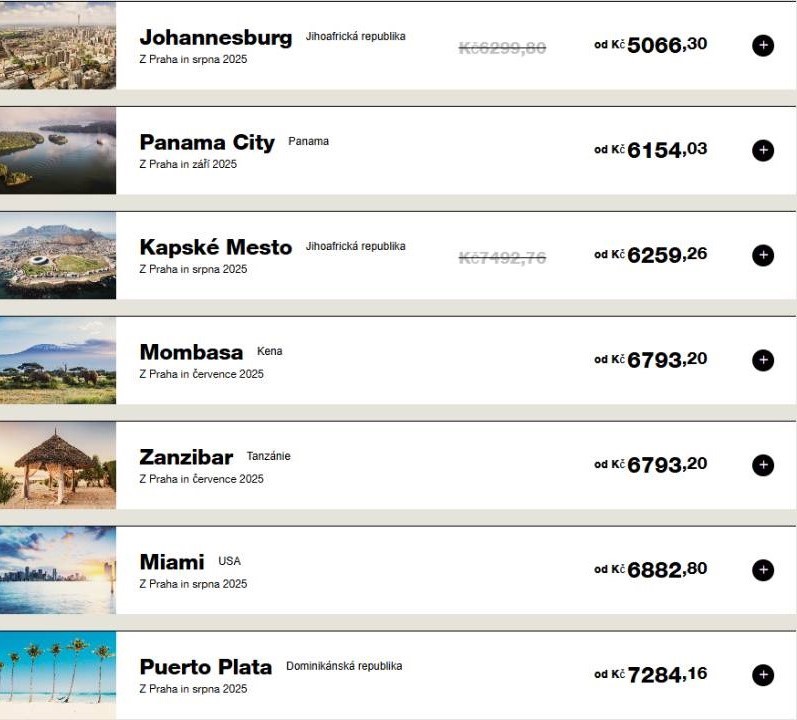Expand Miami flight details plus icon

click(x=762, y=570)
